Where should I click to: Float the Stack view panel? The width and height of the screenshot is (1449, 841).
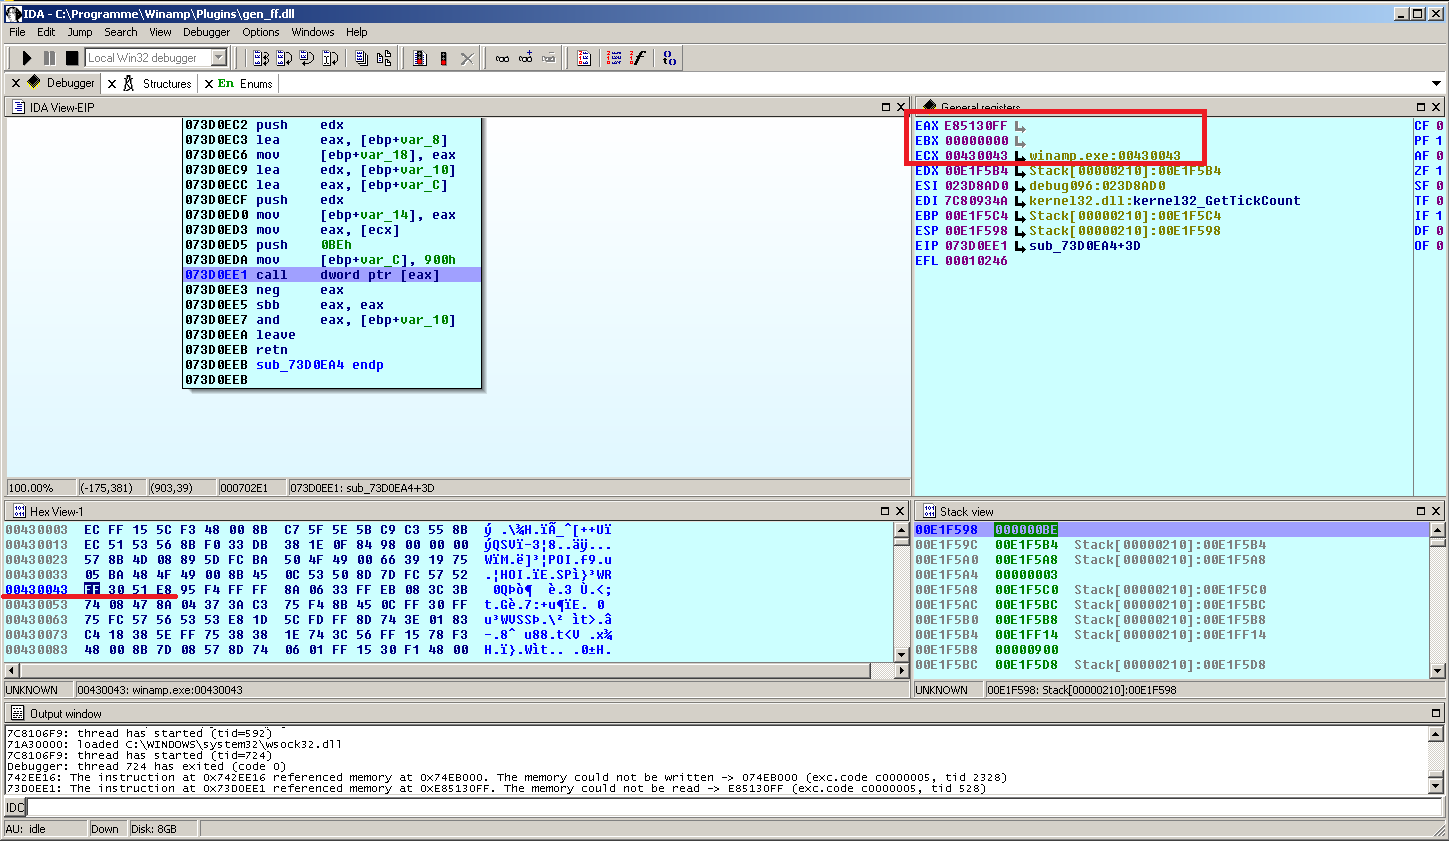point(1421,511)
